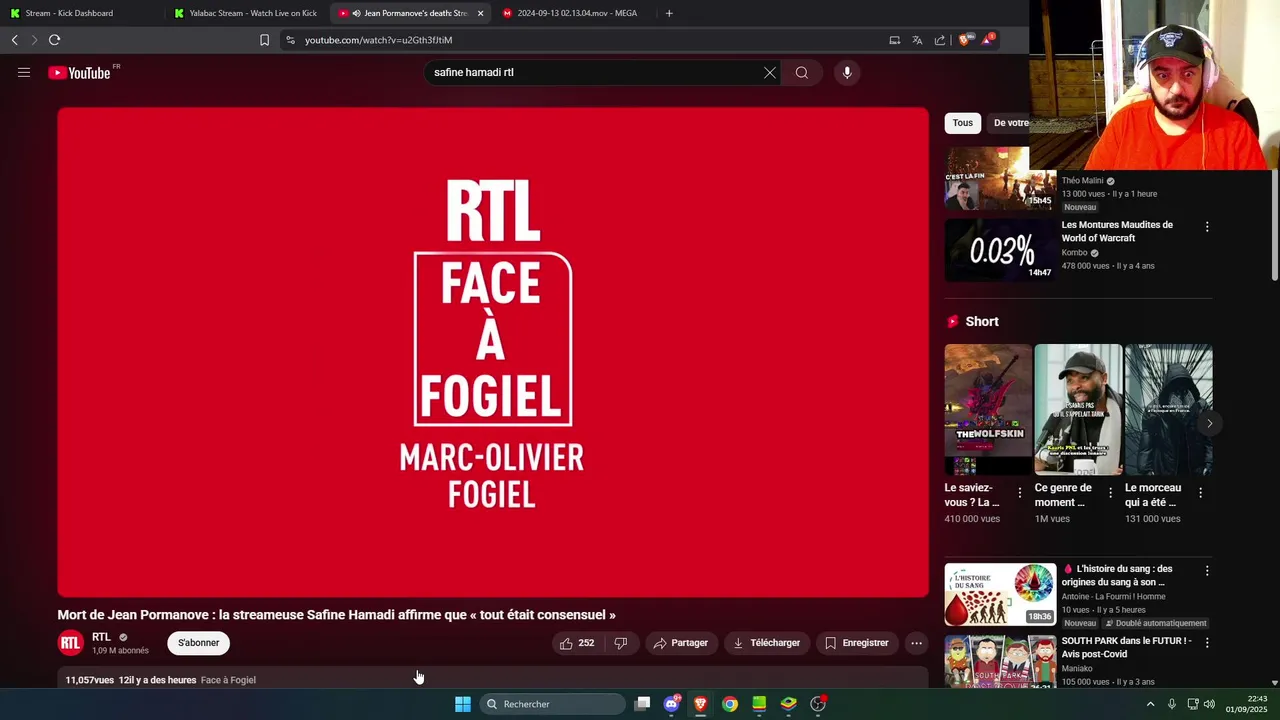This screenshot has width=1280, height=720.
Task: Go forward in browser history
Action: [x=34, y=40]
